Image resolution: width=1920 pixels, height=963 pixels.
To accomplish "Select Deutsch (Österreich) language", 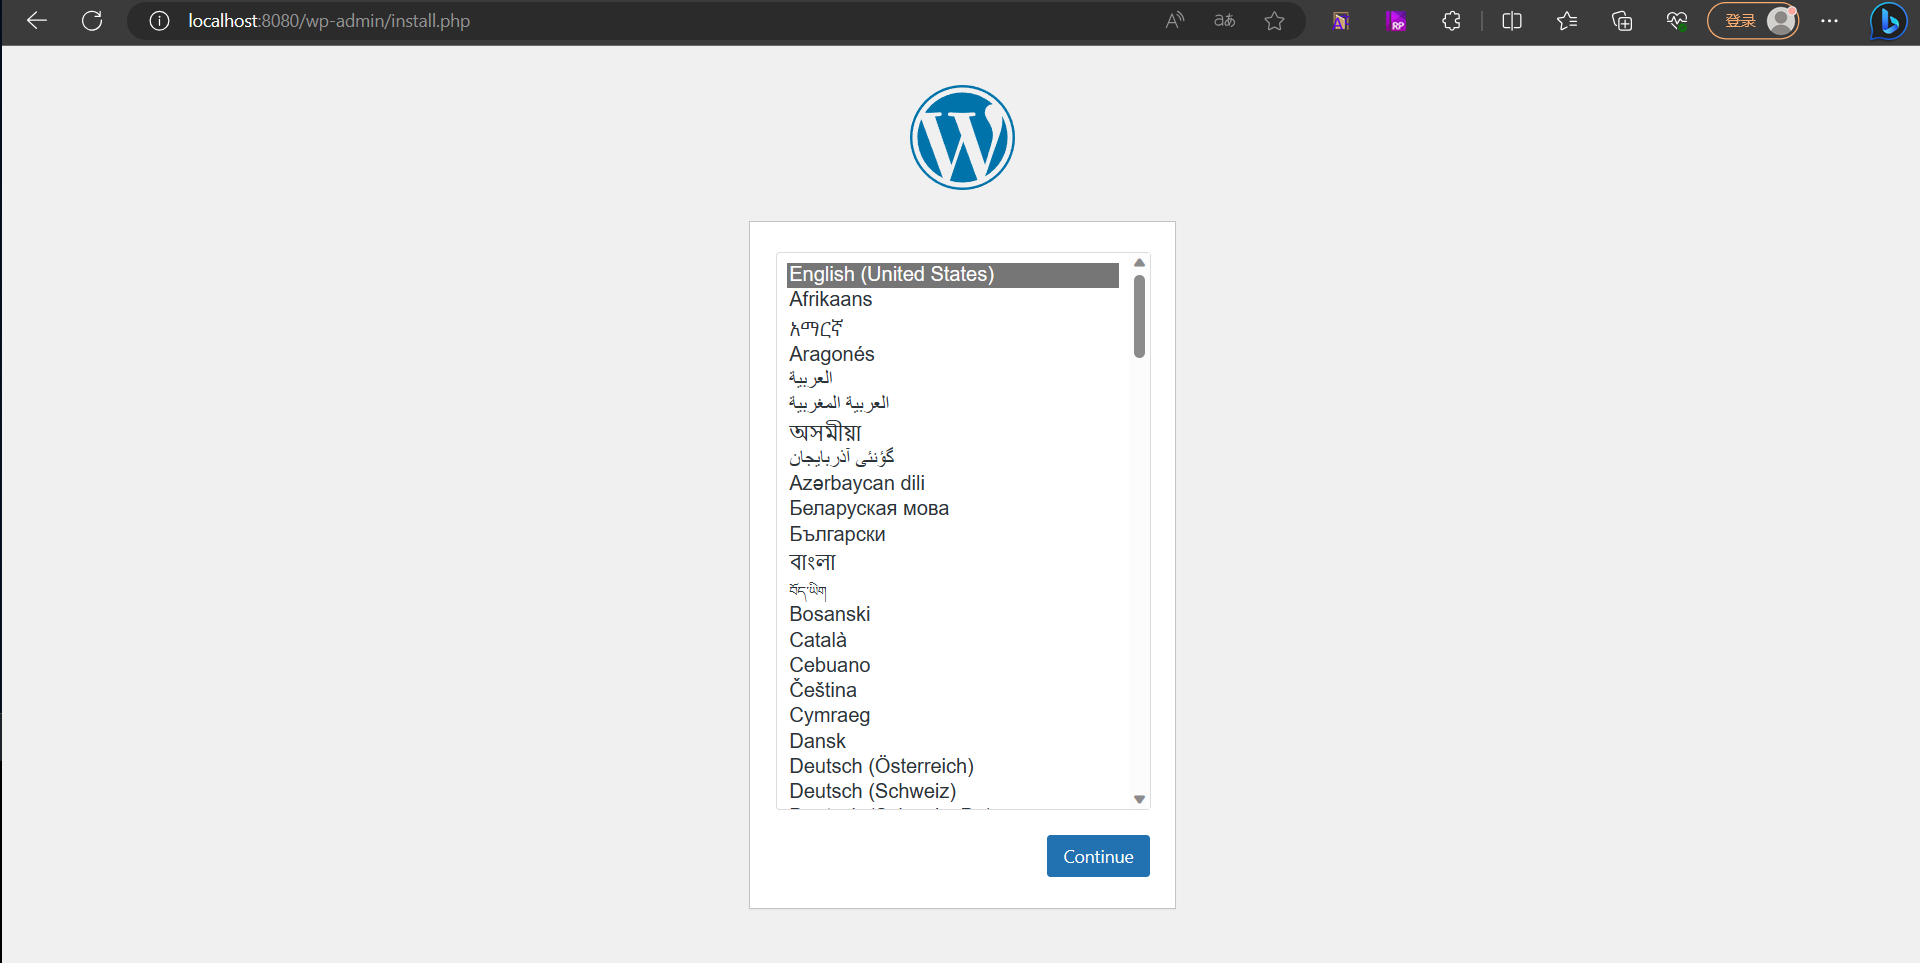I will (953, 766).
